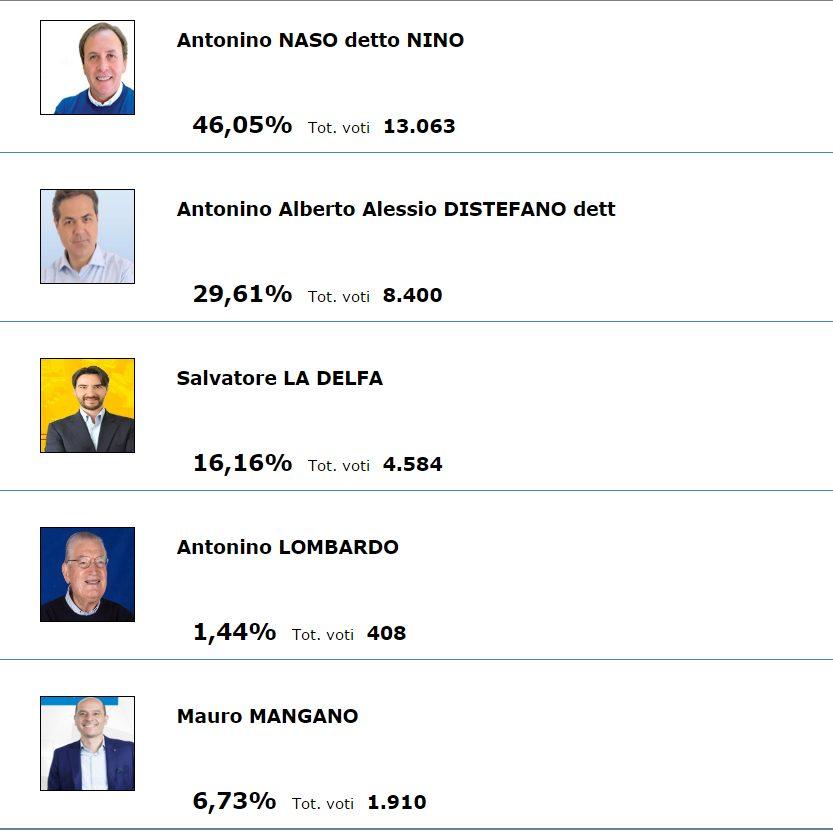The width and height of the screenshot is (833, 831).
Task: Select the 4.584 total votes value
Action: 412,465
